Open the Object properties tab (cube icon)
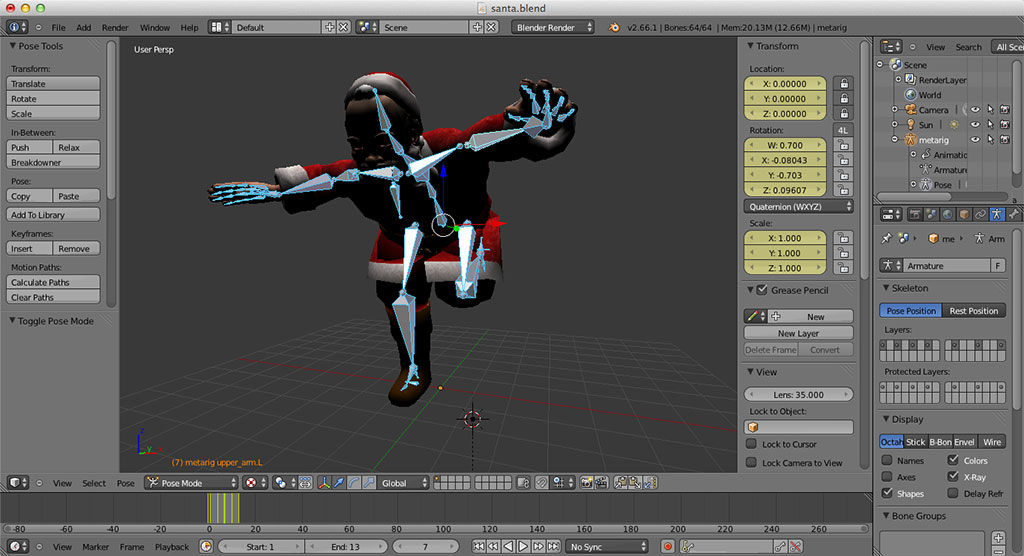1024x556 pixels. [x=964, y=214]
